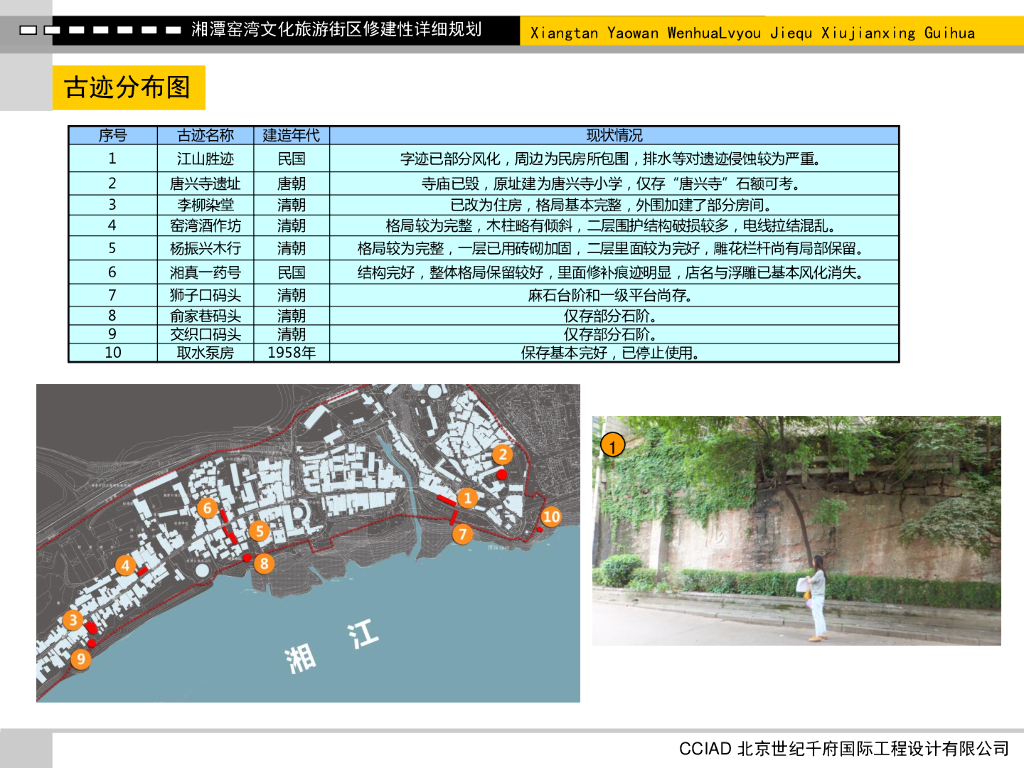Click map marker number 5
This screenshot has height=768, width=1024.
pos(259,531)
